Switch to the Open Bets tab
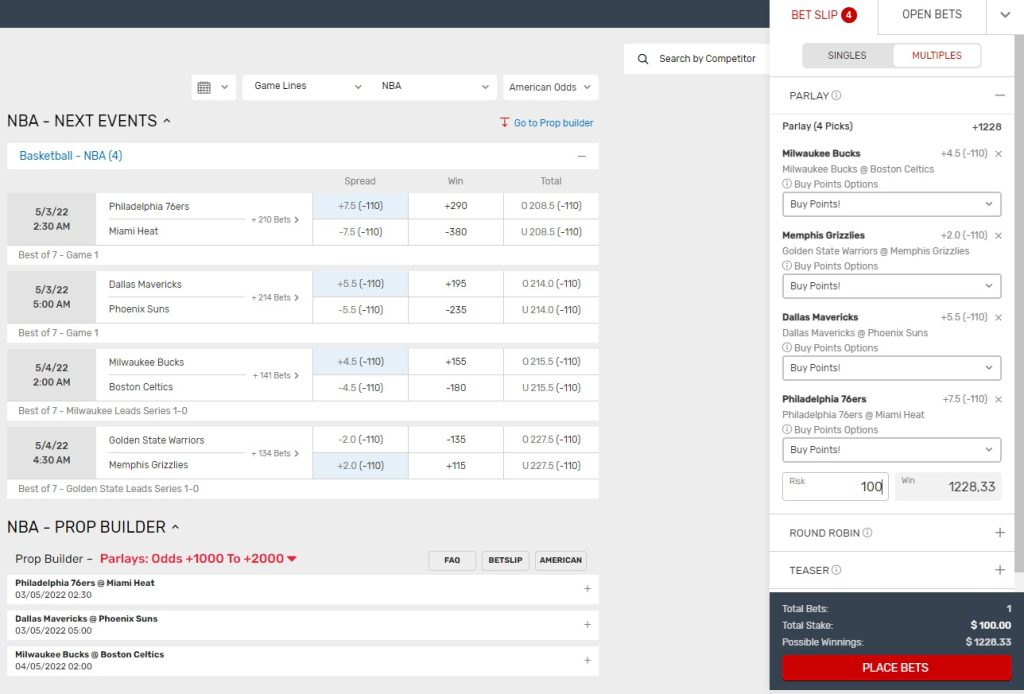1024x694 pixels. (x=931, y=15)
